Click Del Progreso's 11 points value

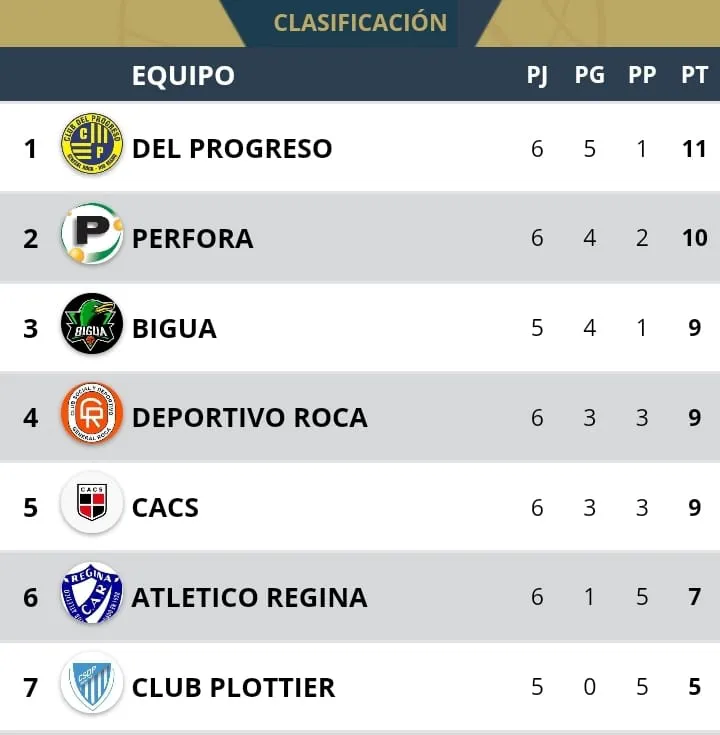[694, 149]
